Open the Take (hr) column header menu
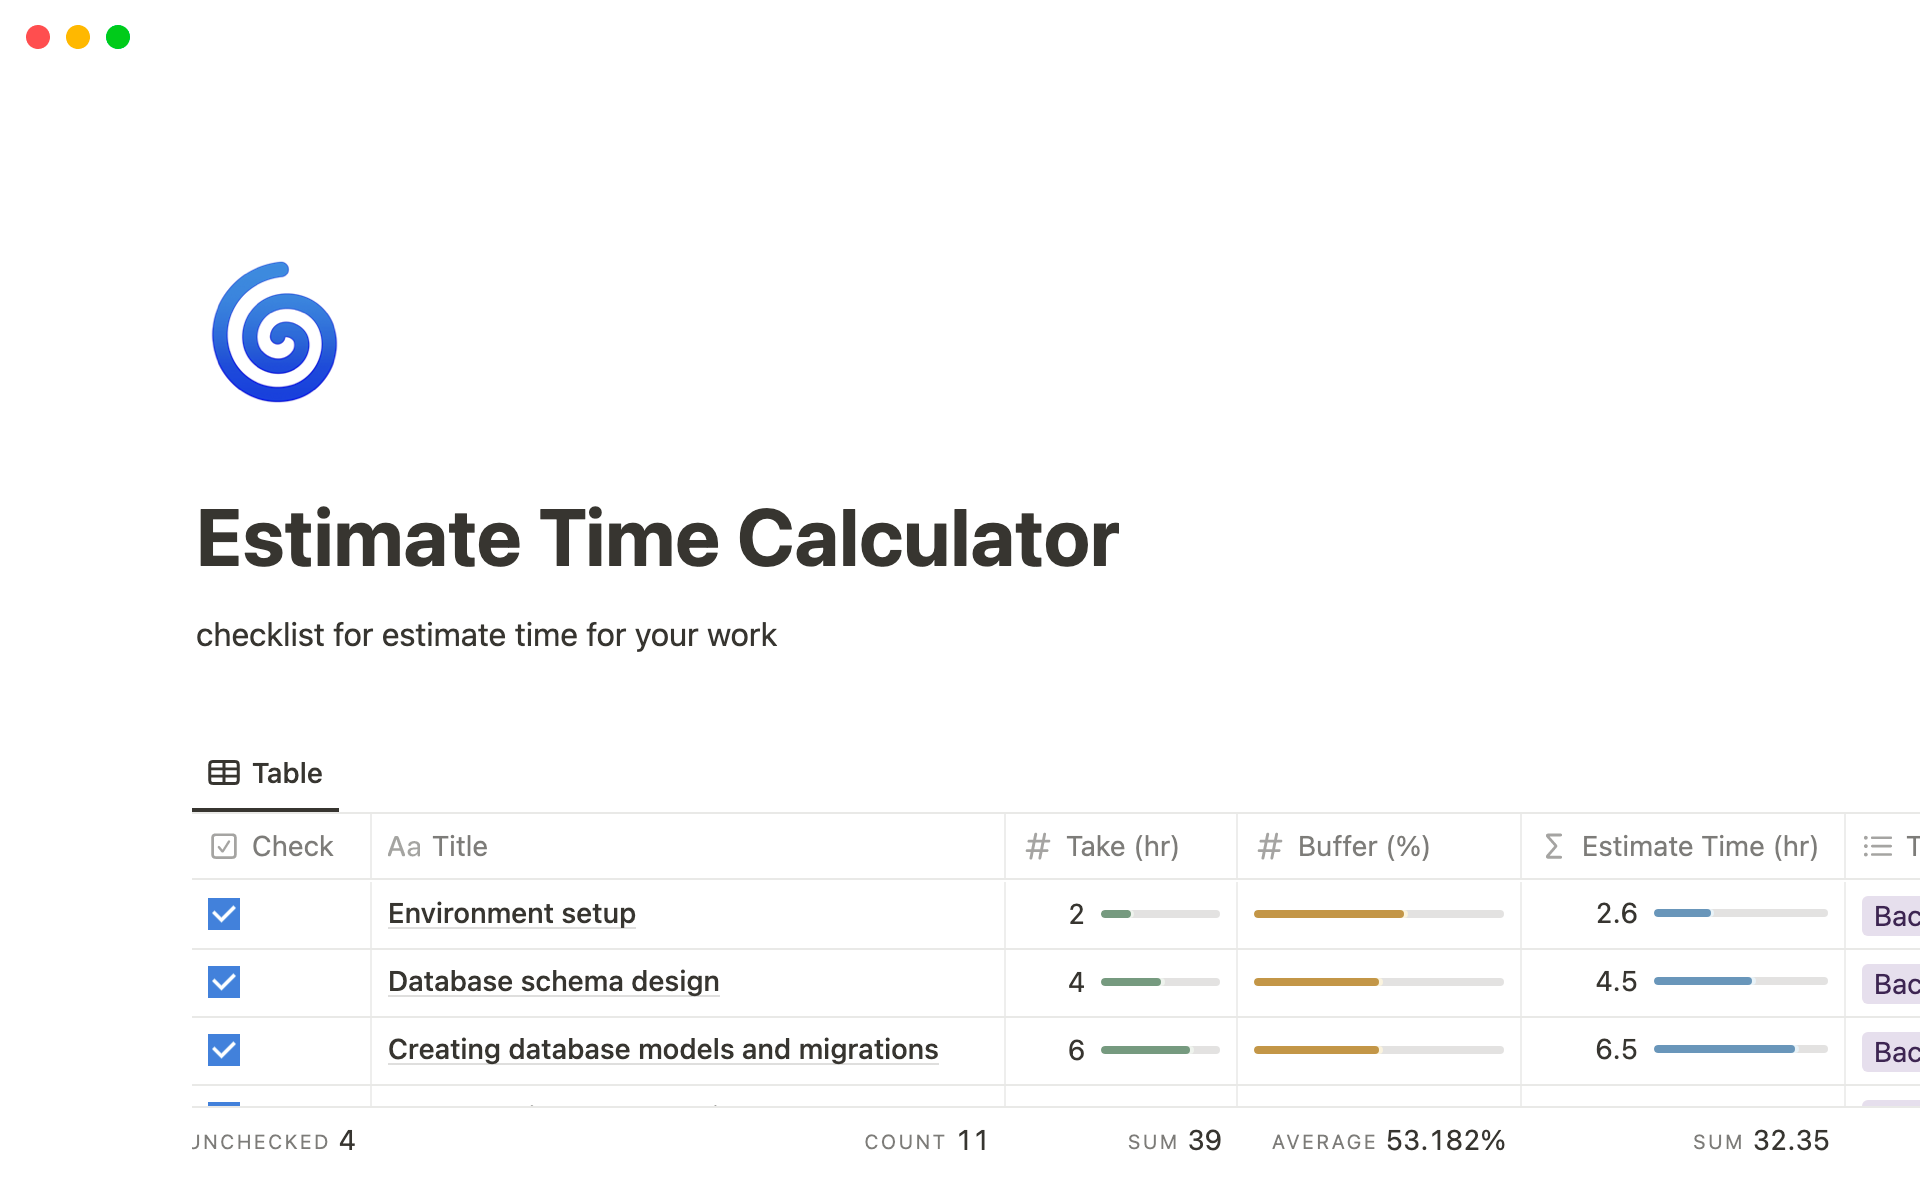 [x=1122, y=846]
